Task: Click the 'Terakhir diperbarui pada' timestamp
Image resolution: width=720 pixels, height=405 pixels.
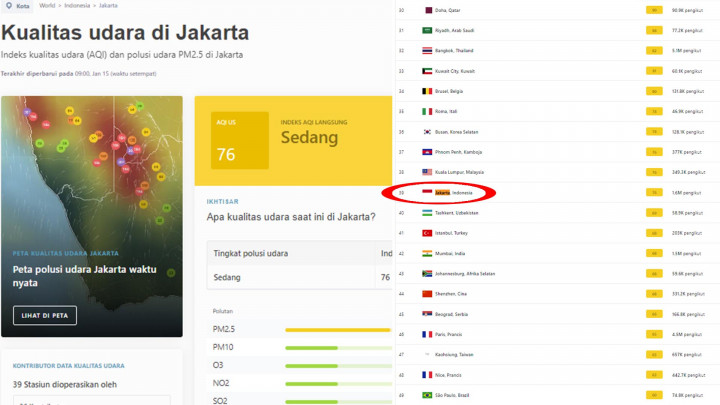Action: 79,73
